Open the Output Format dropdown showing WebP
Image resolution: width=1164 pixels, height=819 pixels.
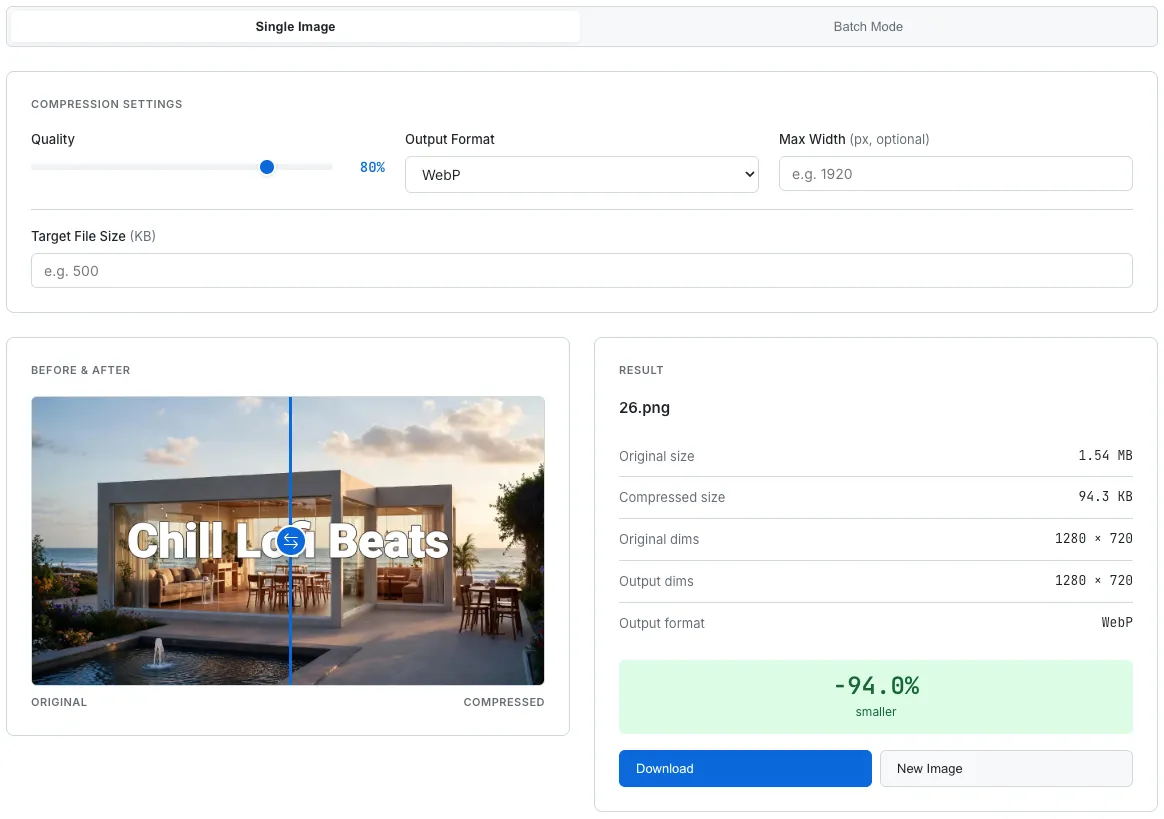point(580,175)
